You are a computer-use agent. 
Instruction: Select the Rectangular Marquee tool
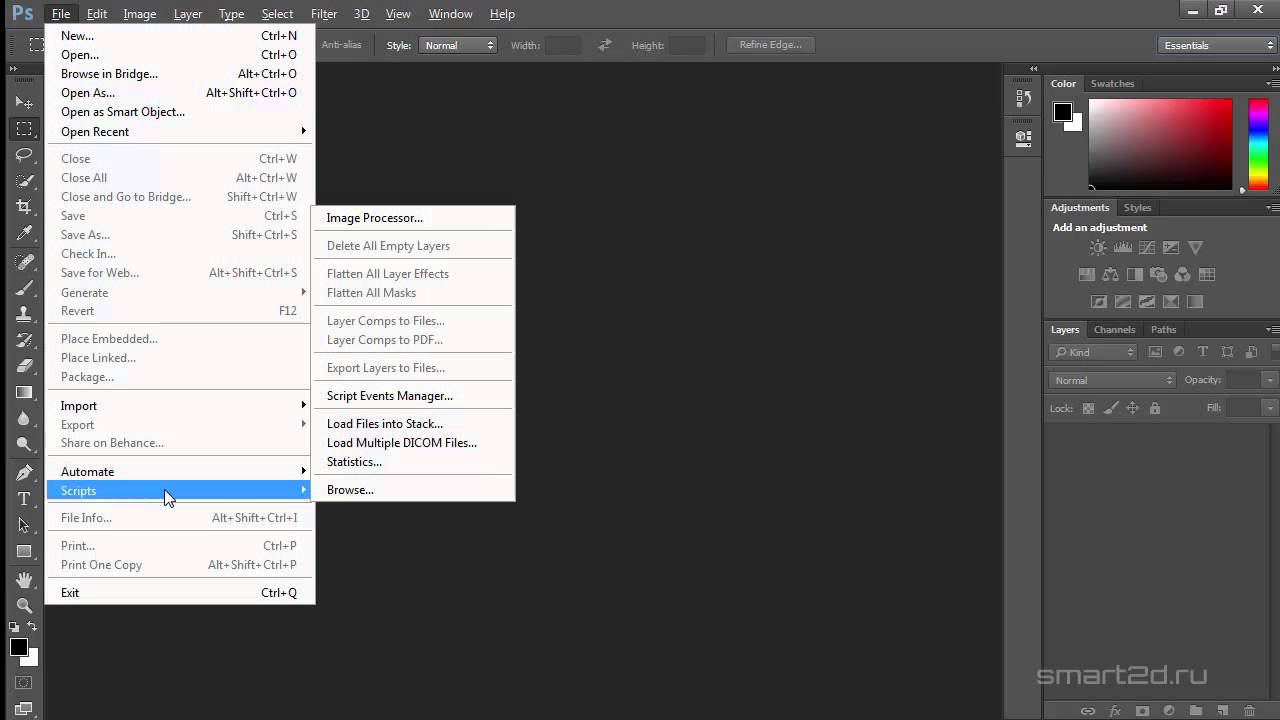point(24,129)
